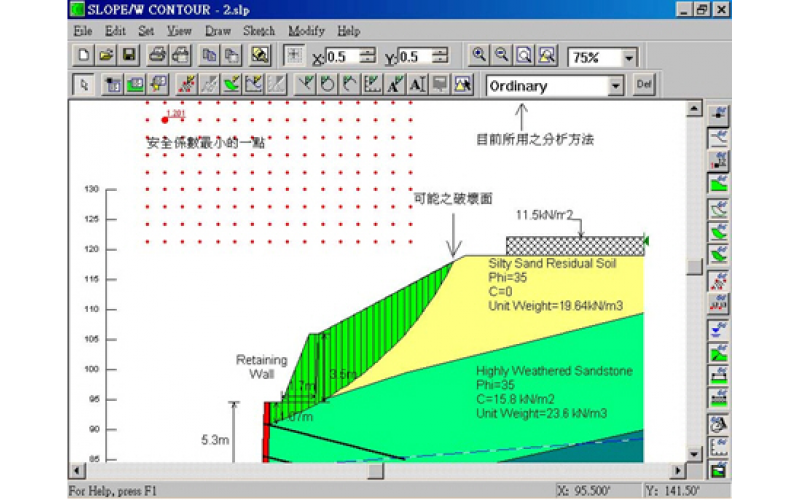This screenshot has height=500, width=800.
Task: Toggle the view points icon in the right sidebar
Action: (x=718, y=114)
